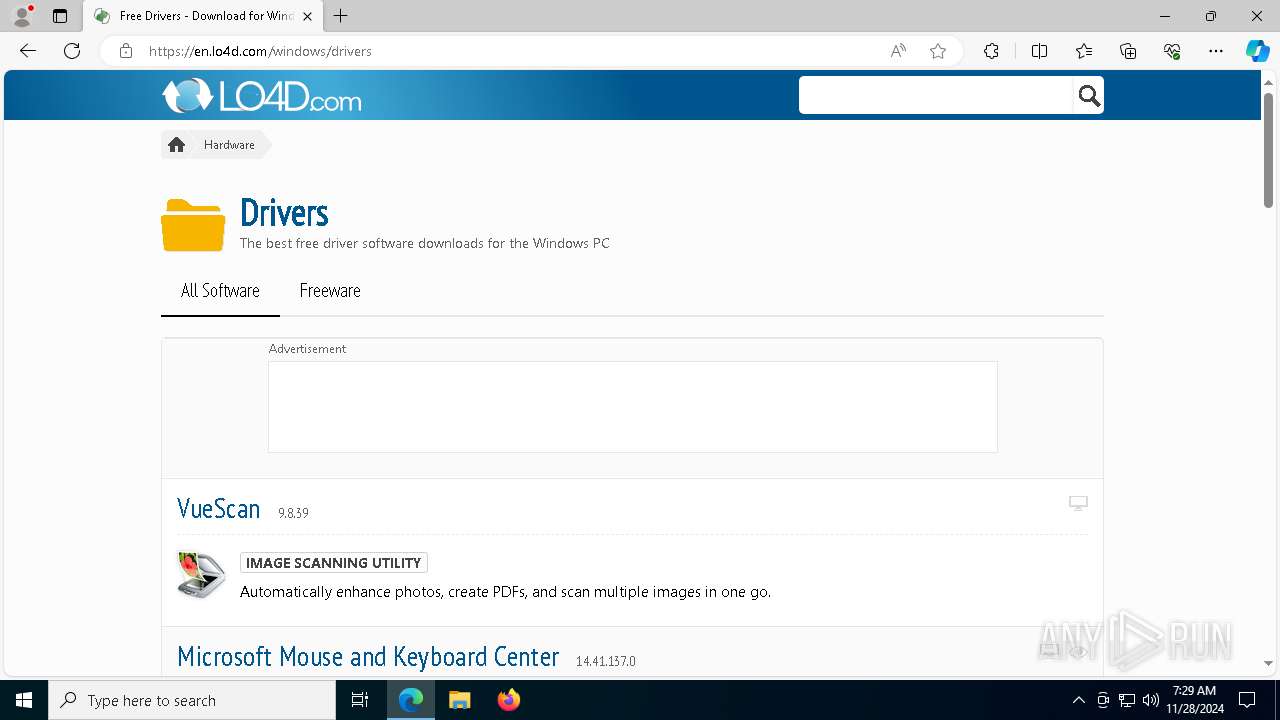Open Settings and more ellipsis menu
The width and height of the screenshot is (1280, 720).
point(1216,51)
